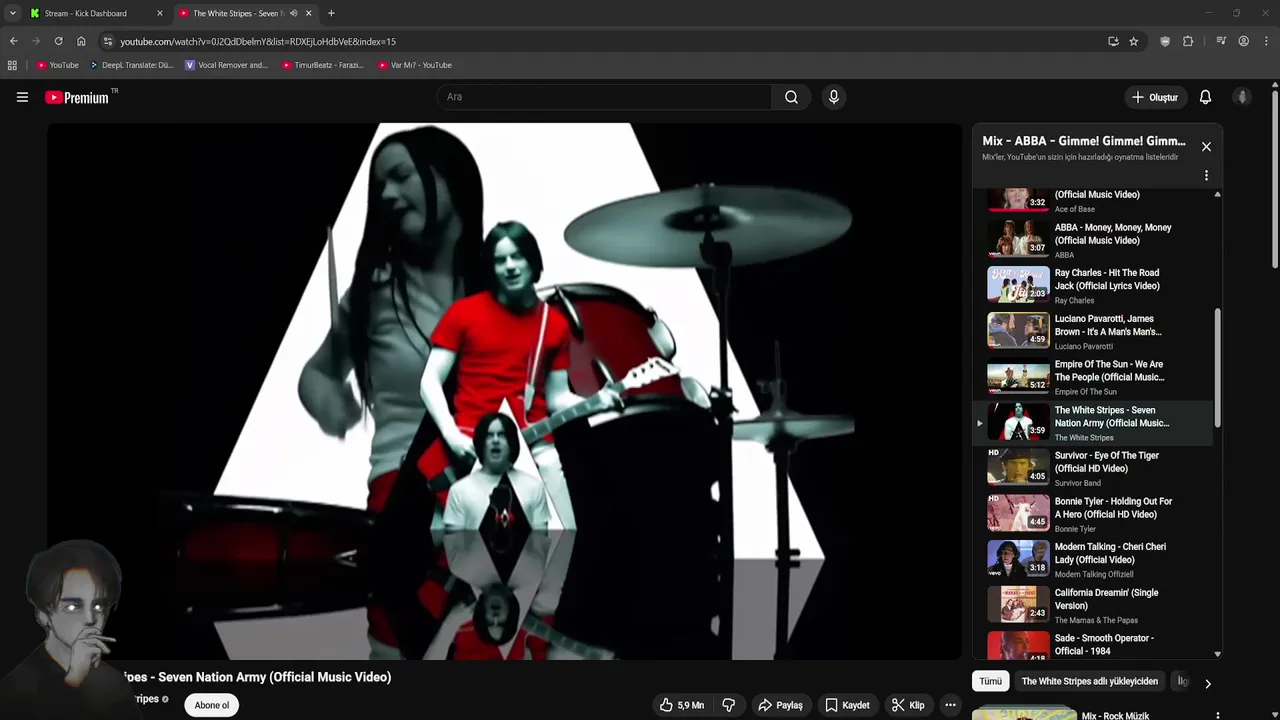Image resolution: width=1280 pixels, height=720 pixels.
Task: Bookmark this page with star icon
Action: coord(1134,41)
